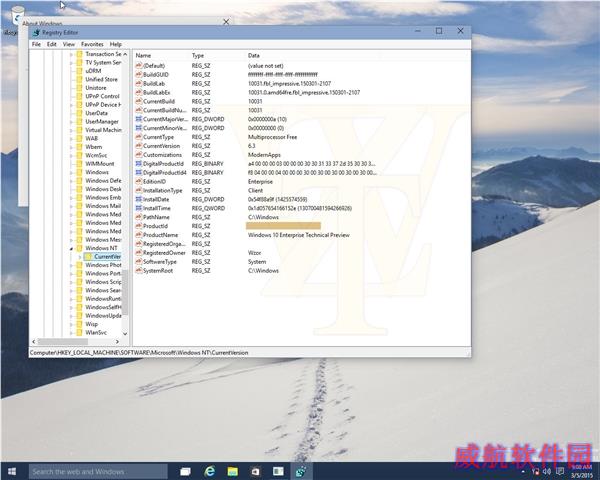Select the ProductName value icon
The image size is (600, 480).
(x=139, y=235)
